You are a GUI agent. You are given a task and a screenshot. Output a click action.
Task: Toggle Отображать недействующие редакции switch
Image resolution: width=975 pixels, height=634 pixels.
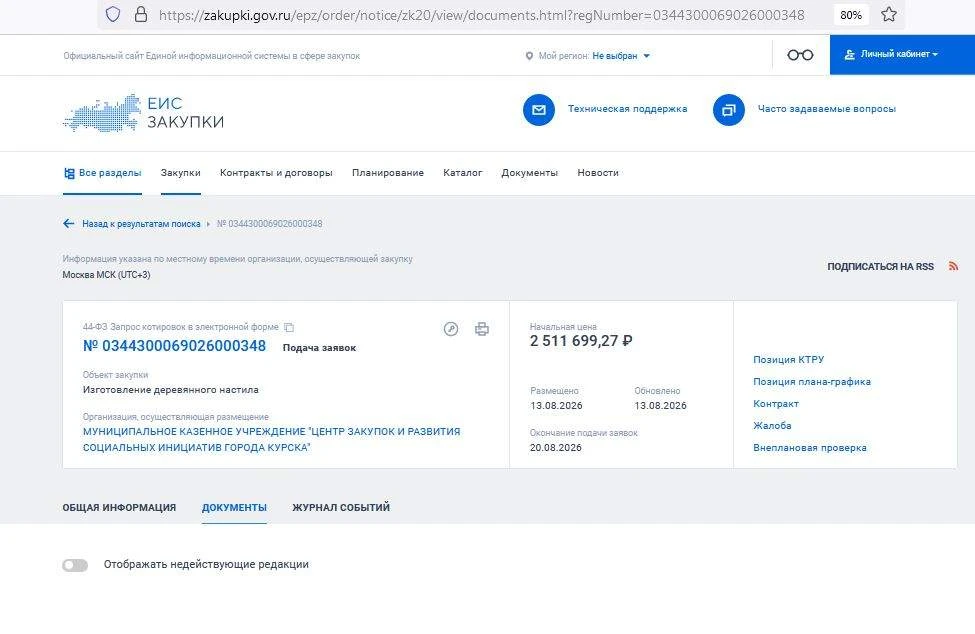(75, 565)
